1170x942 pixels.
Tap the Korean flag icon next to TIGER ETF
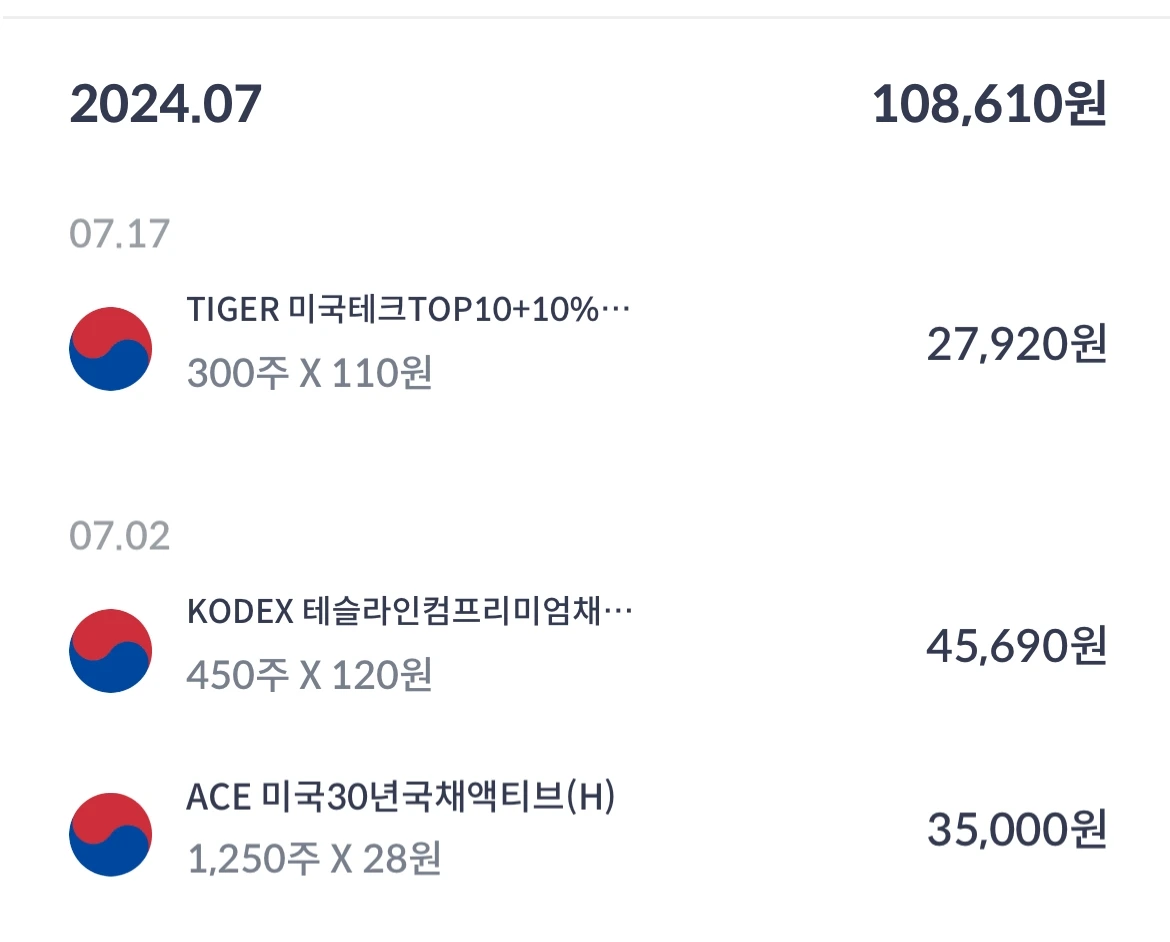click(110, 347)
